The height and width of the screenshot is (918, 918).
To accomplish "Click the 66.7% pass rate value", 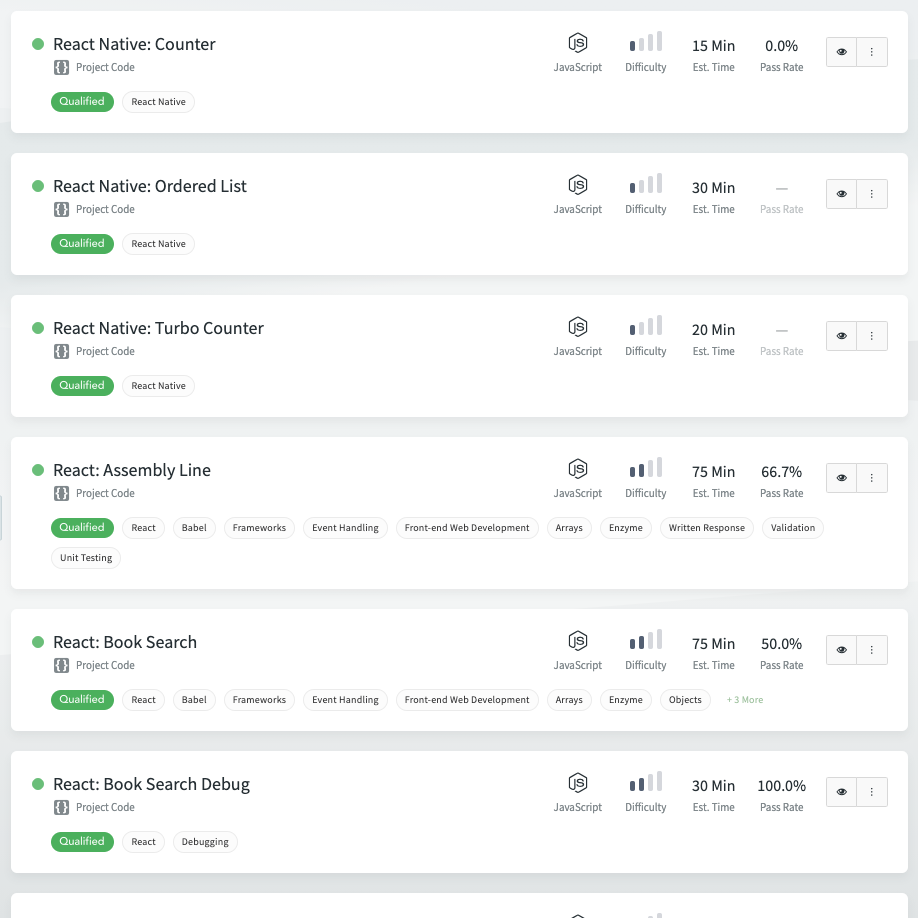I will [x=781, y=472].
